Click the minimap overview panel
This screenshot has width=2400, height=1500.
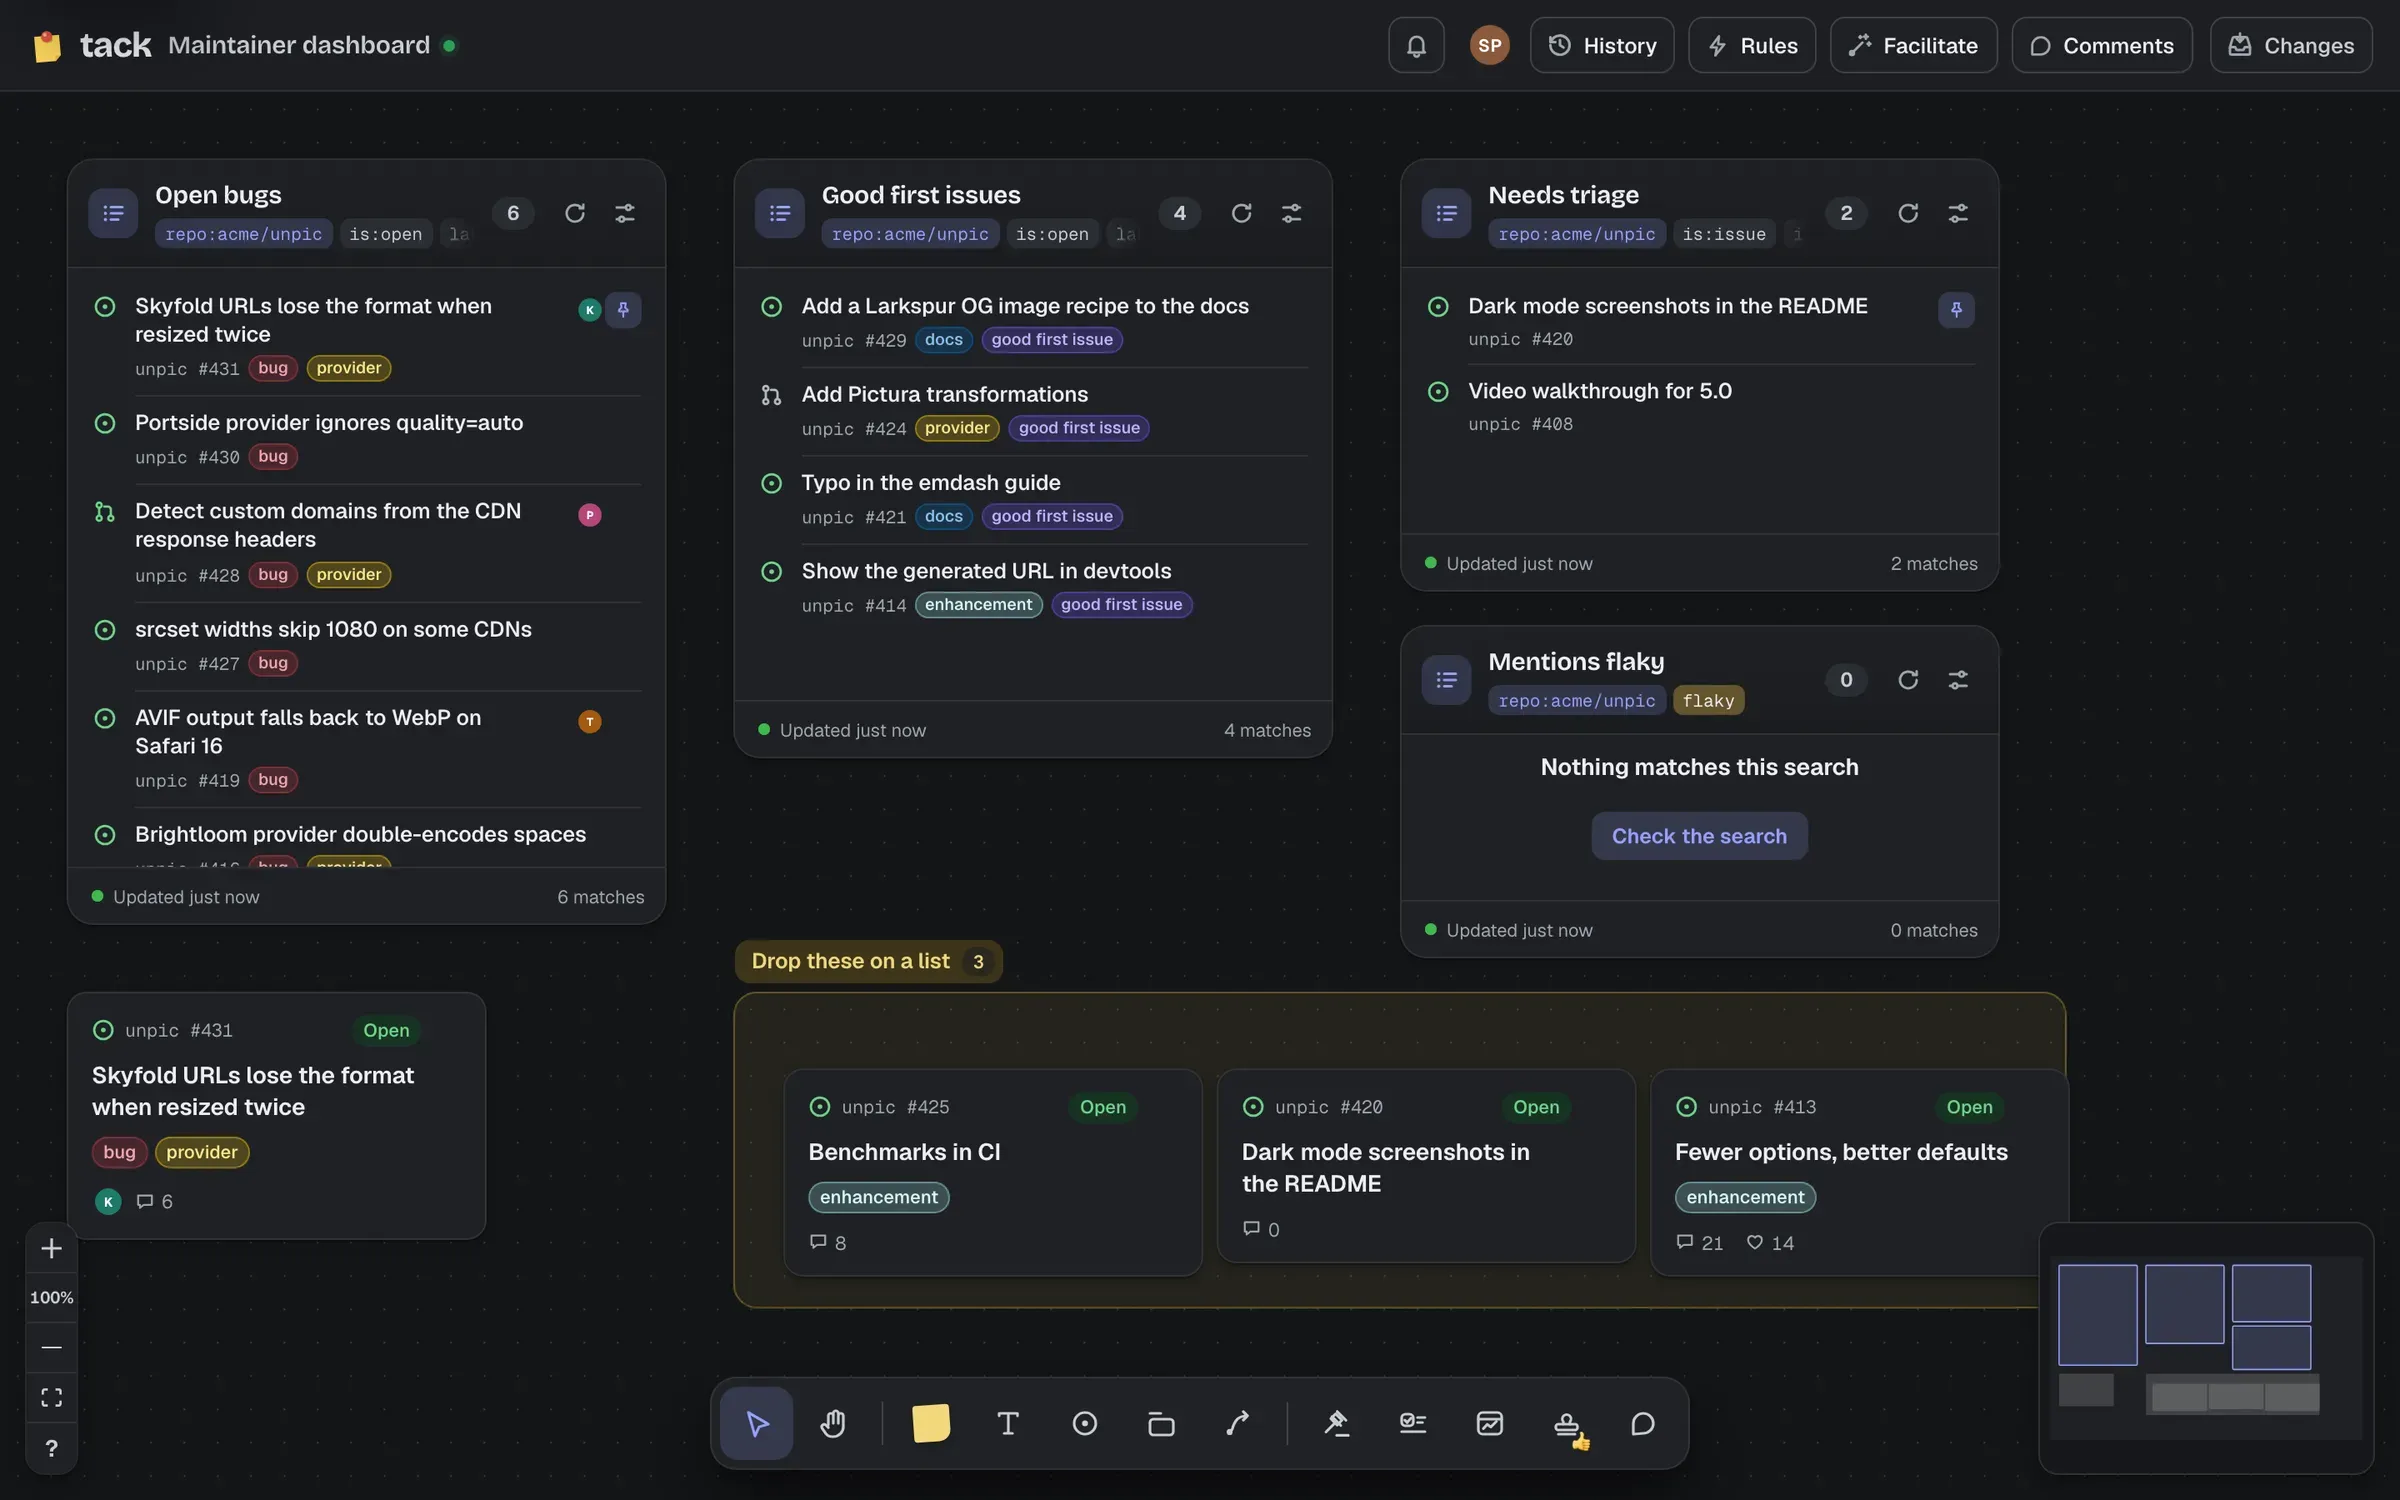click(2206, 1347)
